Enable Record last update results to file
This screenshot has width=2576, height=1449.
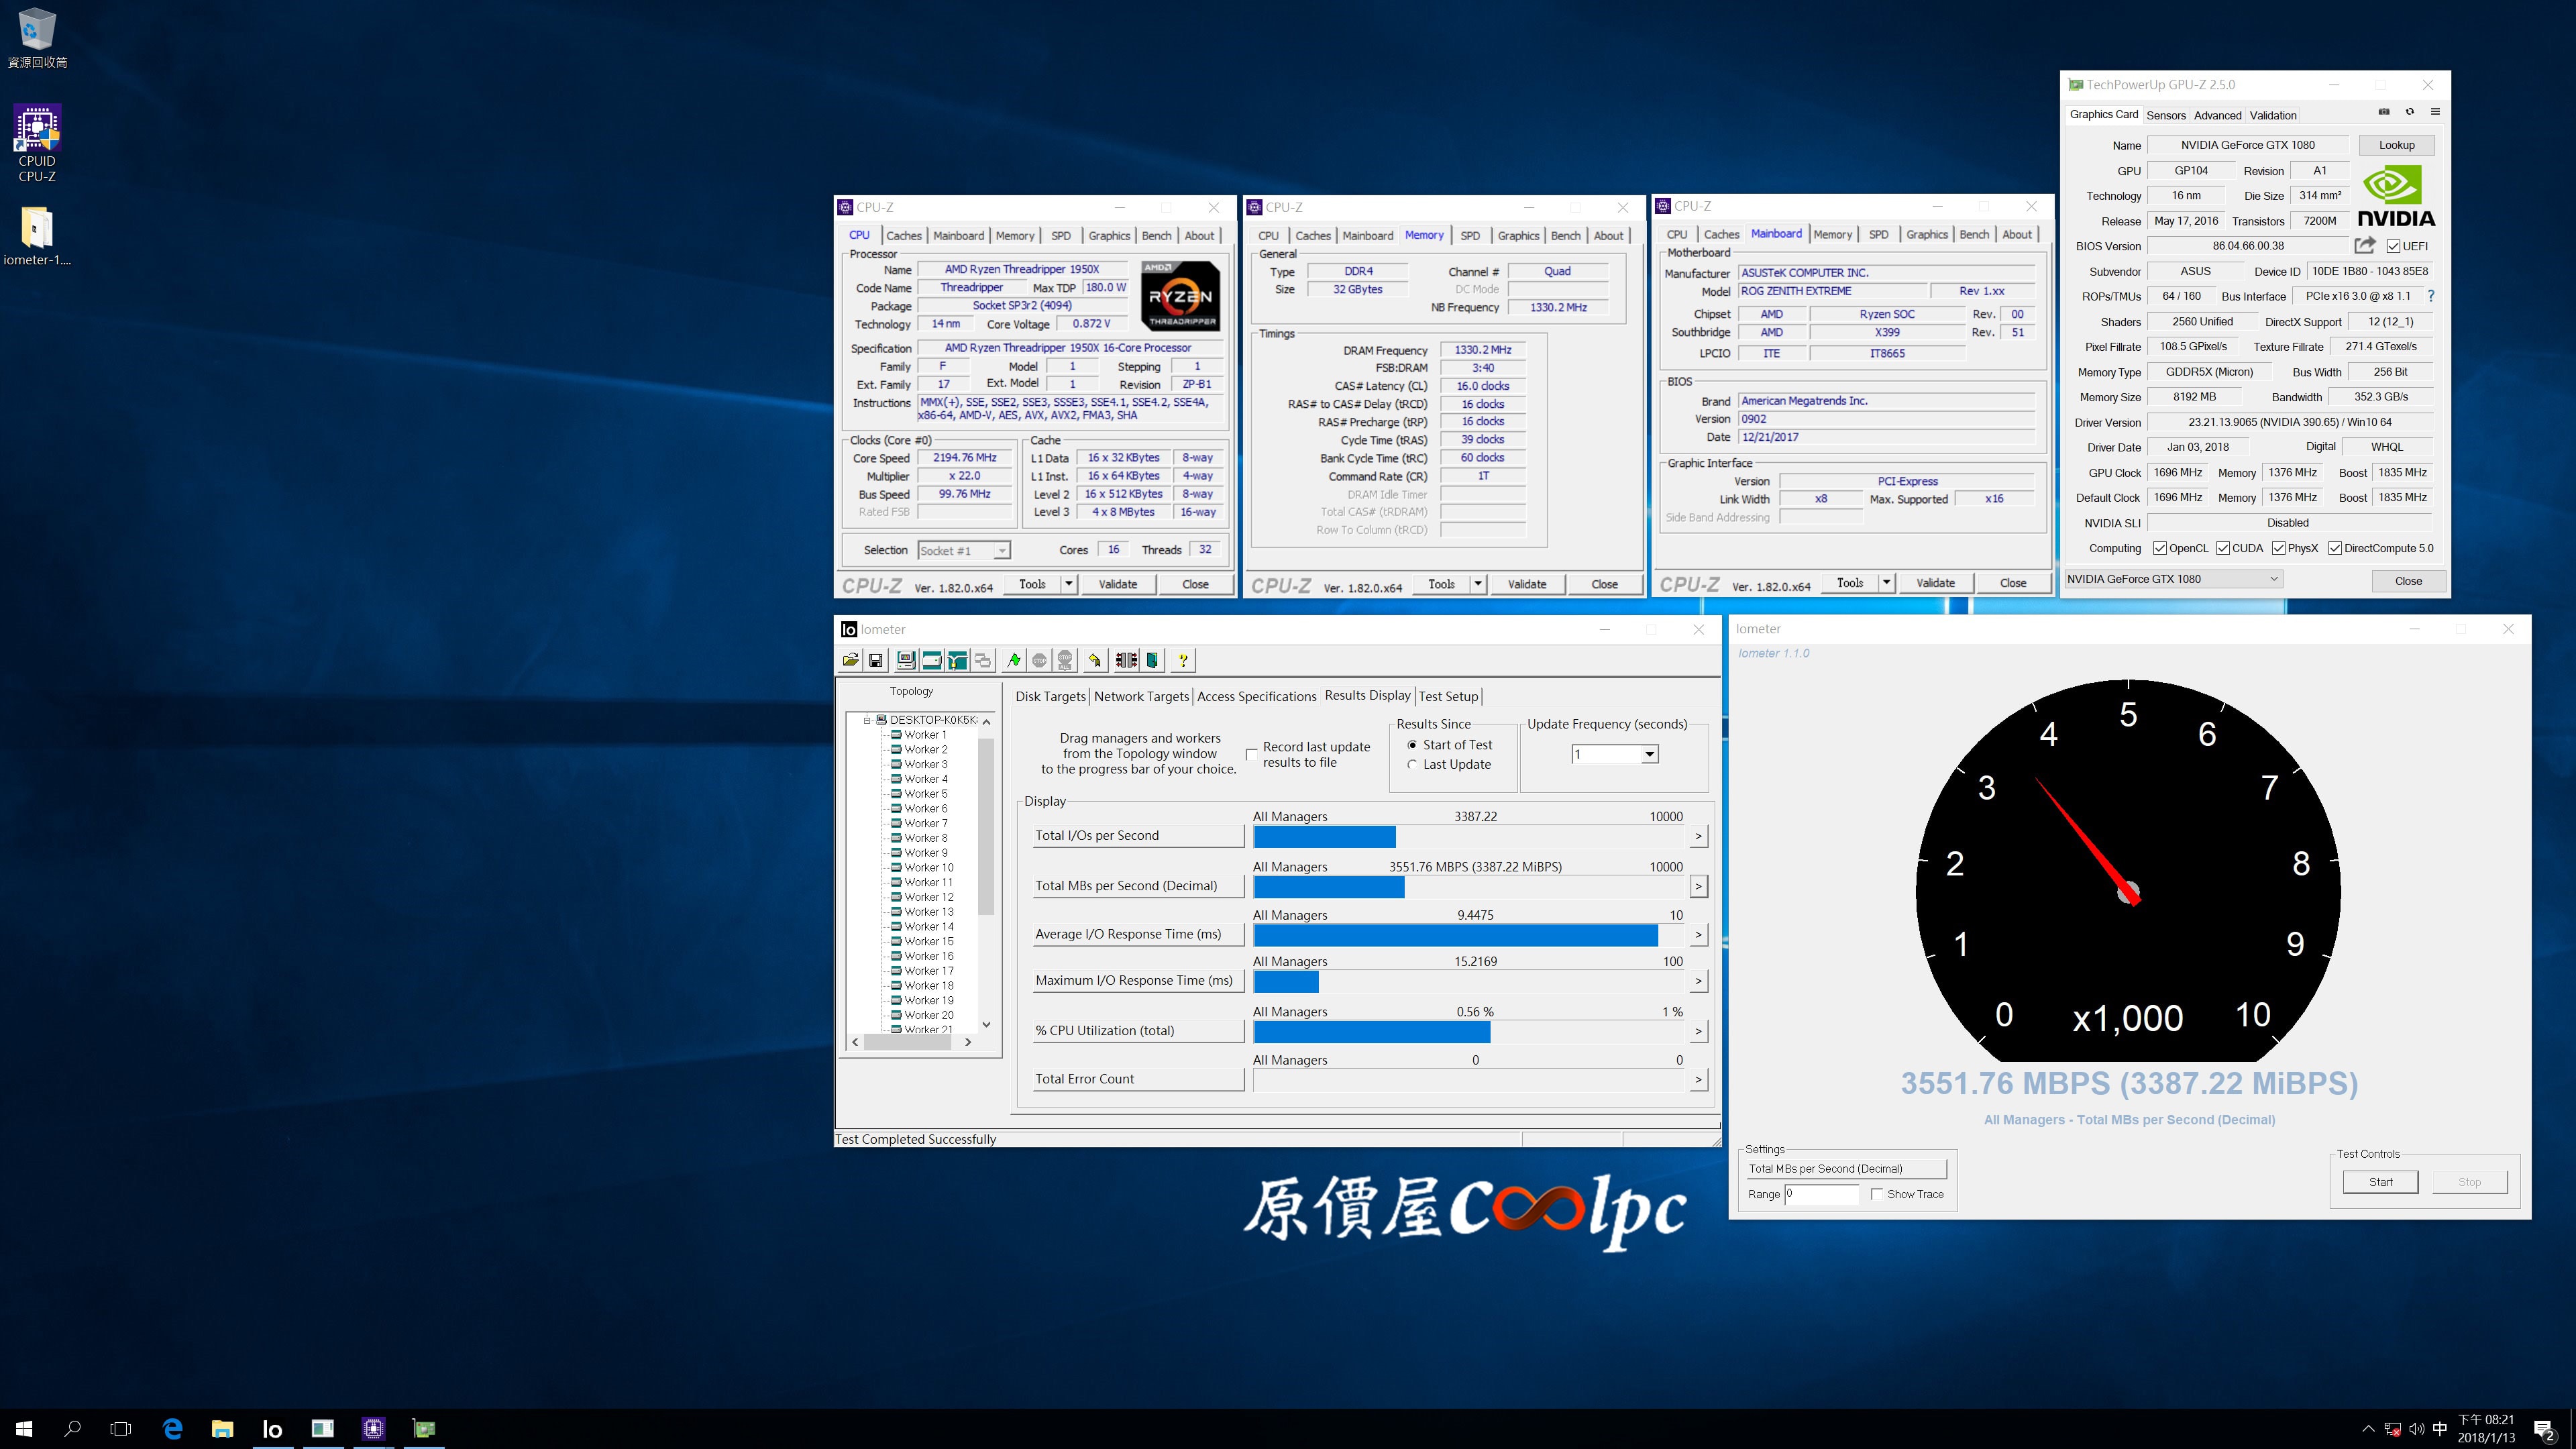(x=1251, y=754)
